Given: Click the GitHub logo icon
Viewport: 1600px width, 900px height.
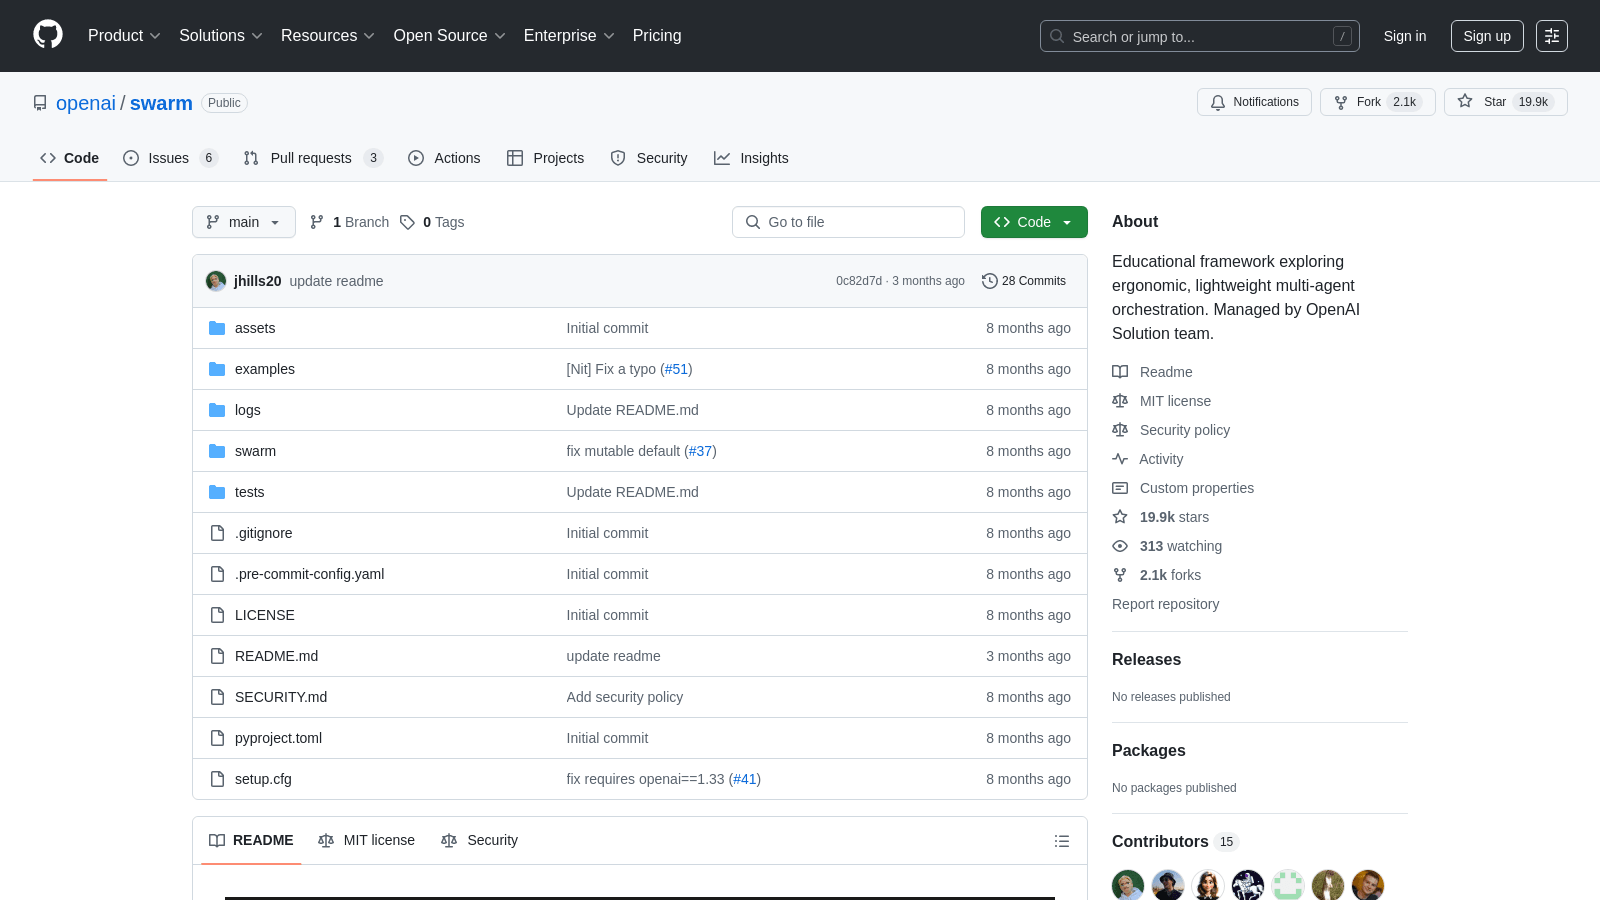Looking at the screenshot, I should (x=48, y=35).
